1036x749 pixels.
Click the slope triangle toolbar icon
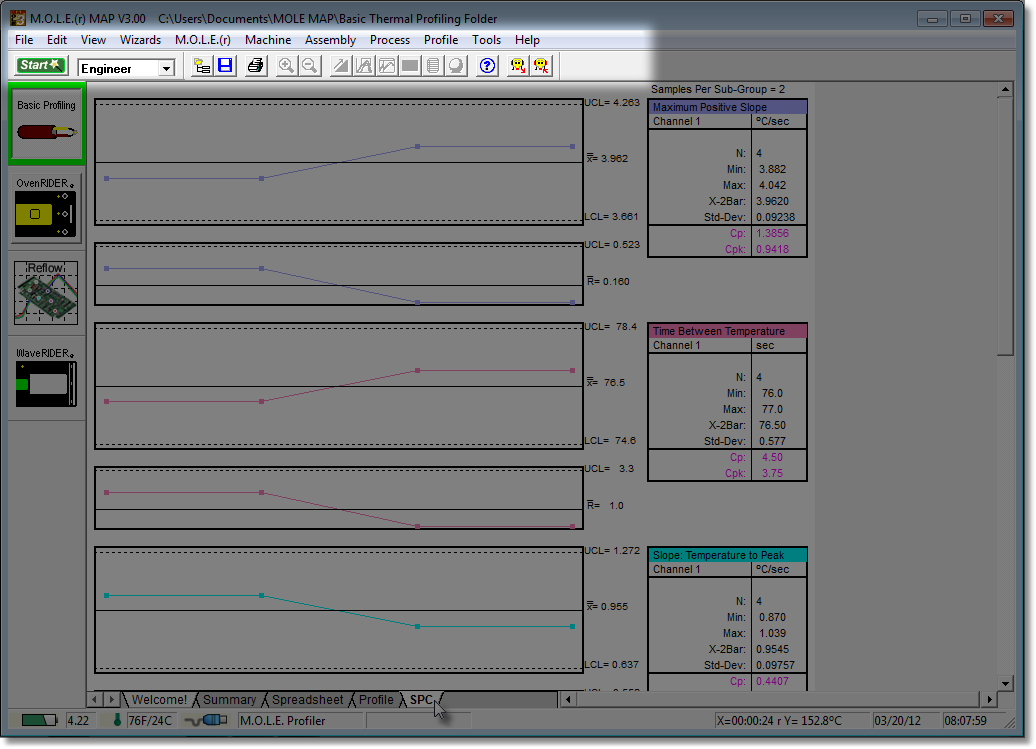pos(340,66)
